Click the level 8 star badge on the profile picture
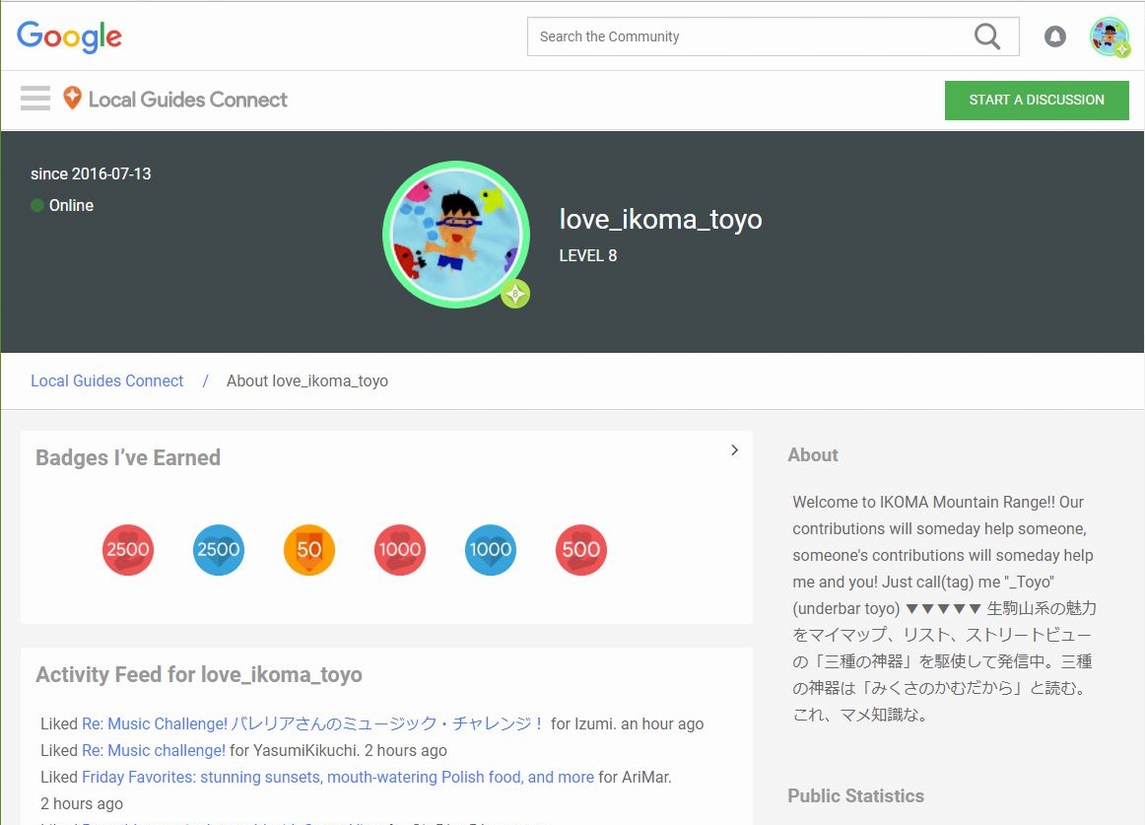Screen dimensions: 1145x825 pos(516,294)
